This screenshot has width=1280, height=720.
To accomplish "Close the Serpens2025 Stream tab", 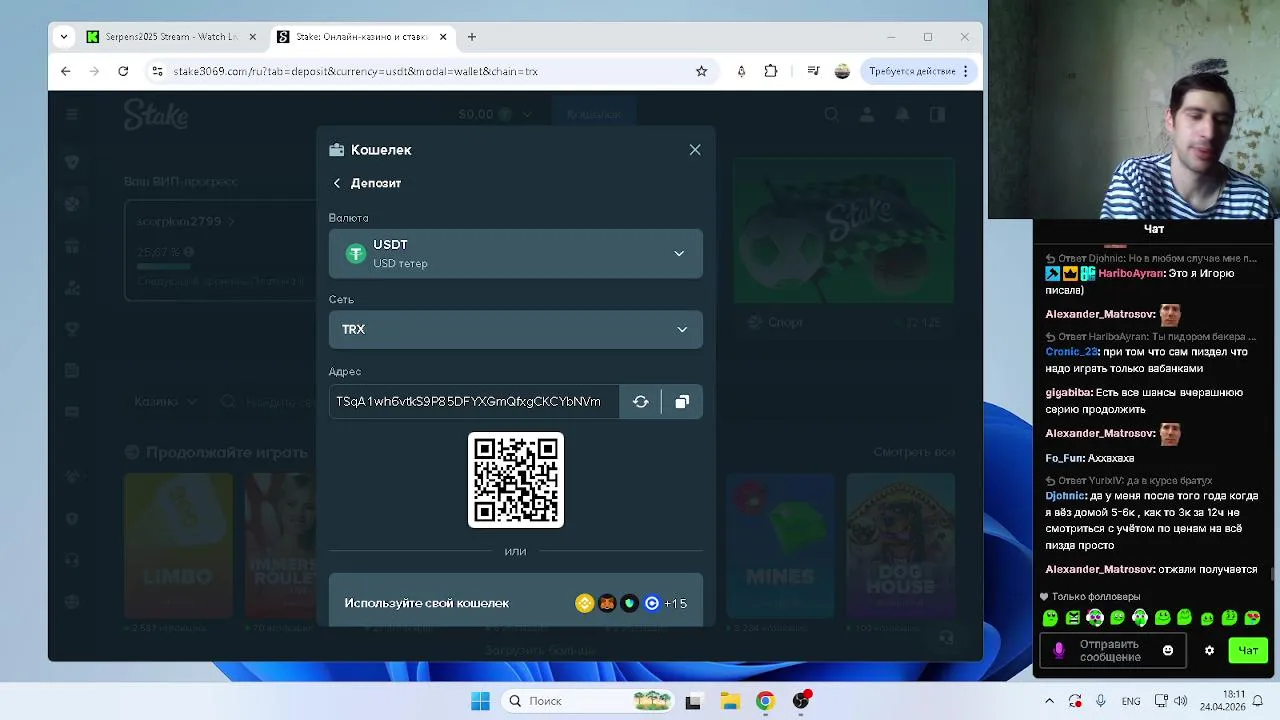I will (253, 37).
